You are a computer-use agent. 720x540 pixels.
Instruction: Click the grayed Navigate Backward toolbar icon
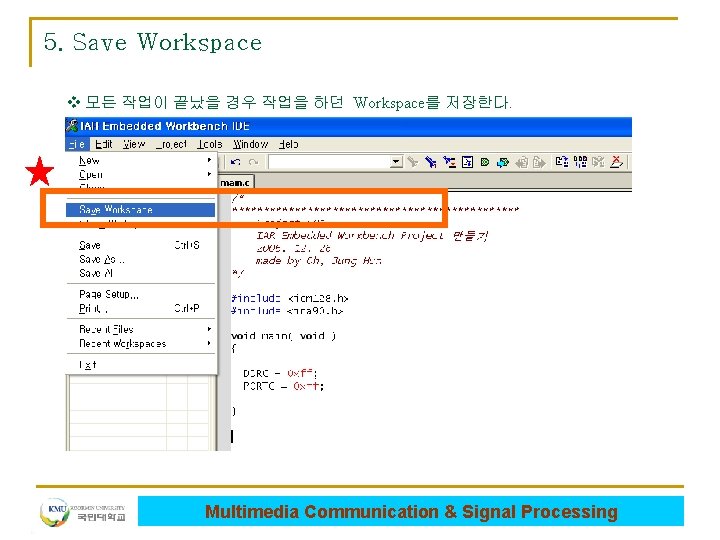pyautogui.click(x=522, y=162)
